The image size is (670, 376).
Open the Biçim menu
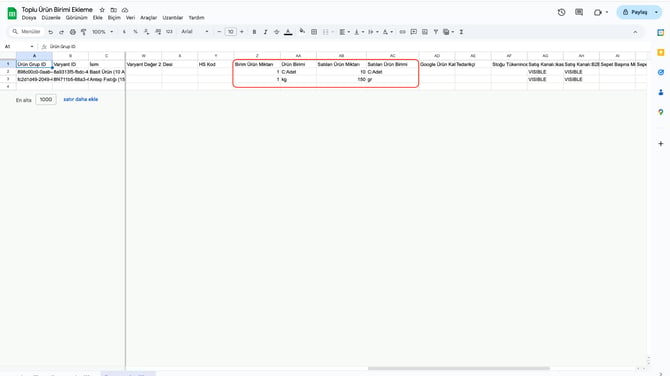click(x=114, y=18)
